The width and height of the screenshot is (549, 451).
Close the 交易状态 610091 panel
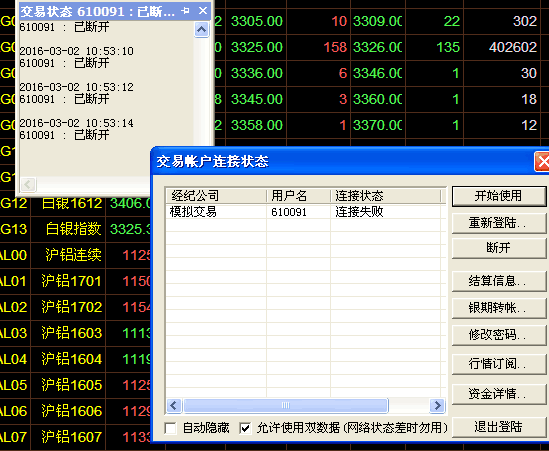[203, 11]
